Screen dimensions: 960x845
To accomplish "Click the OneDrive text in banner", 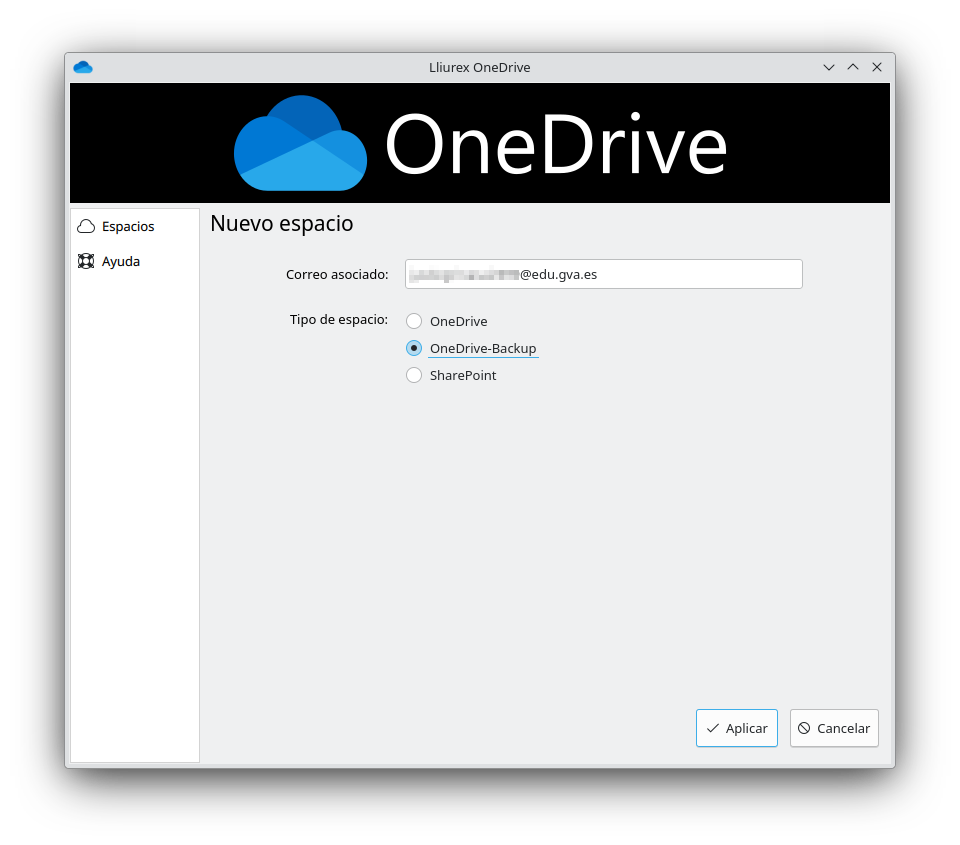I will (x=555, y=146).
